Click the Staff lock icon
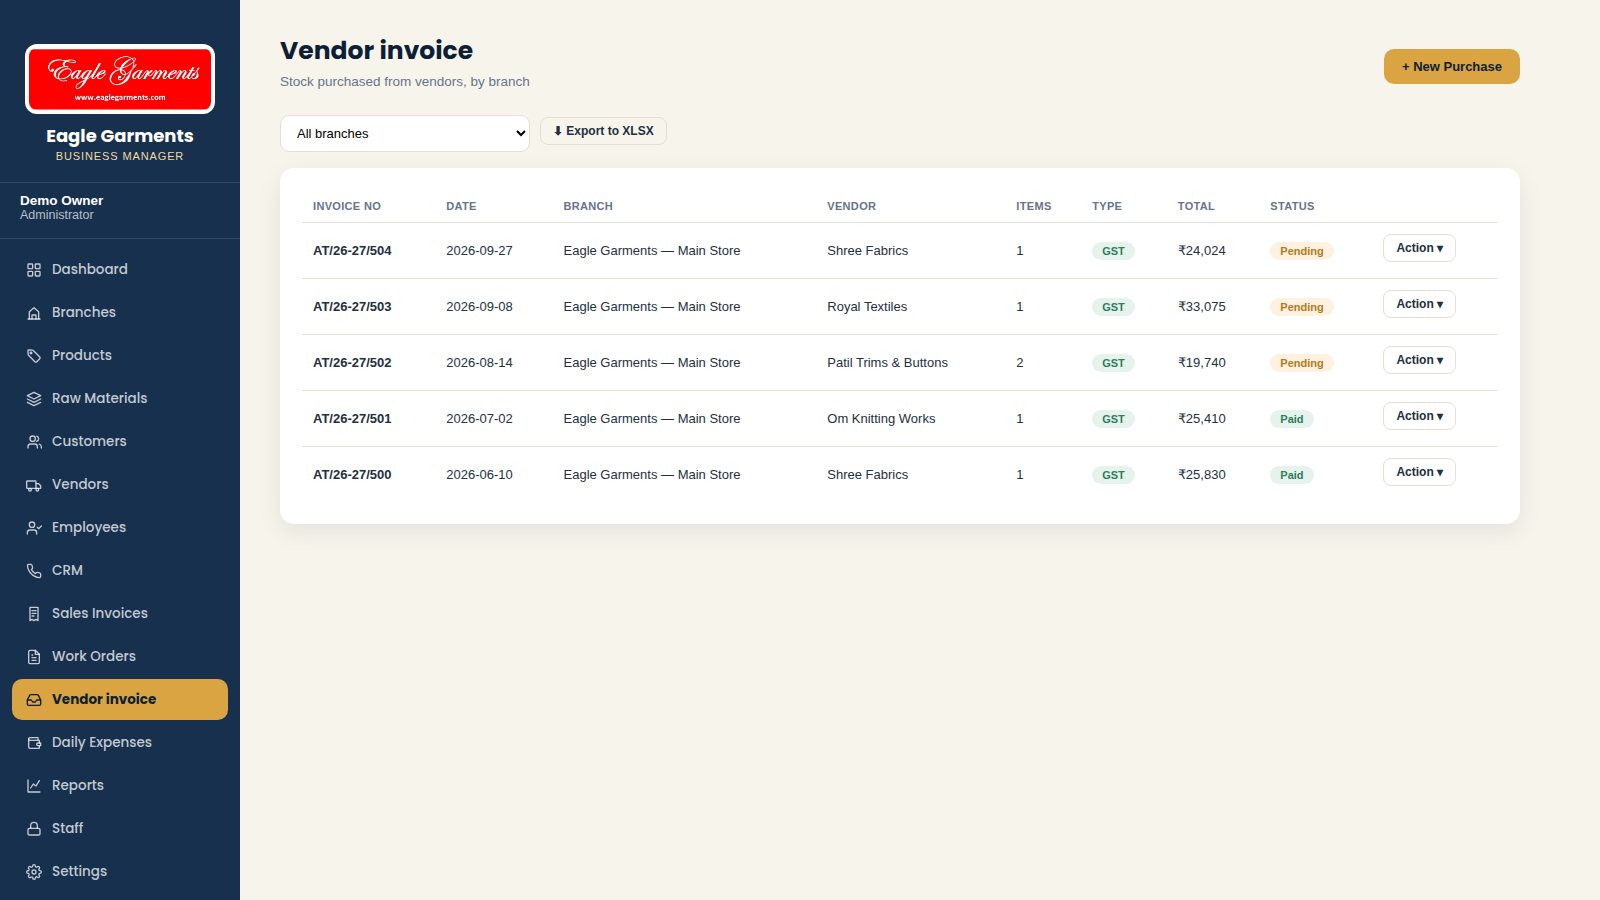 (x=34, y=829)
